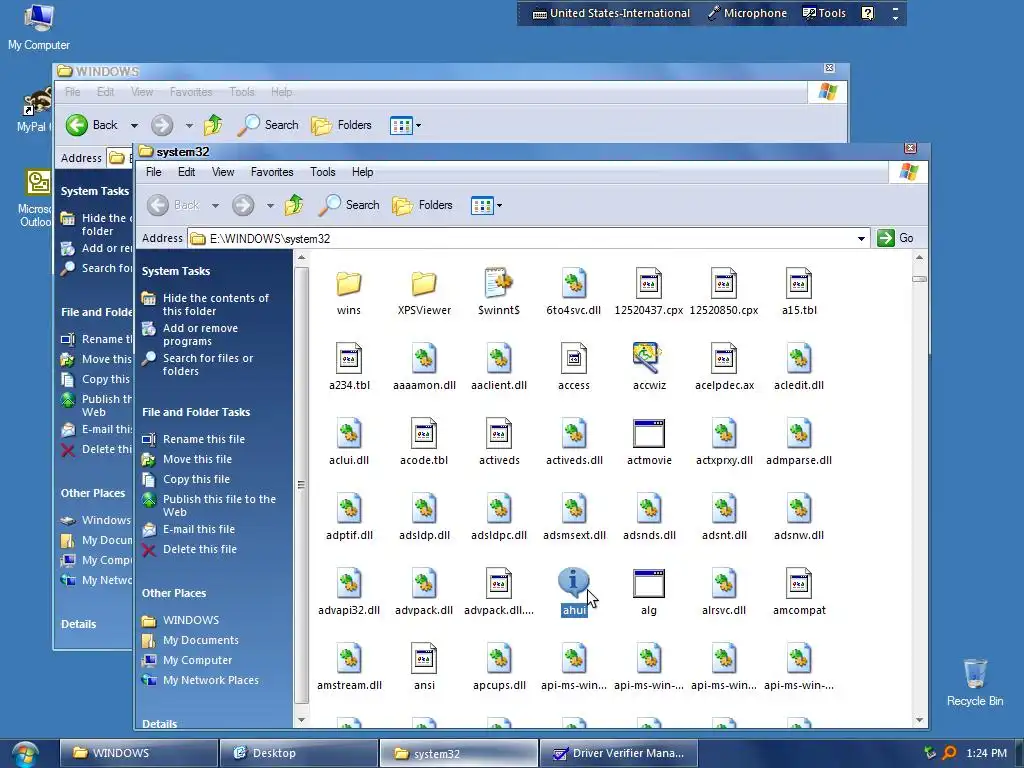Click United States-International keyboard layout
1024x768 pixels.
(x=611, y=13)
